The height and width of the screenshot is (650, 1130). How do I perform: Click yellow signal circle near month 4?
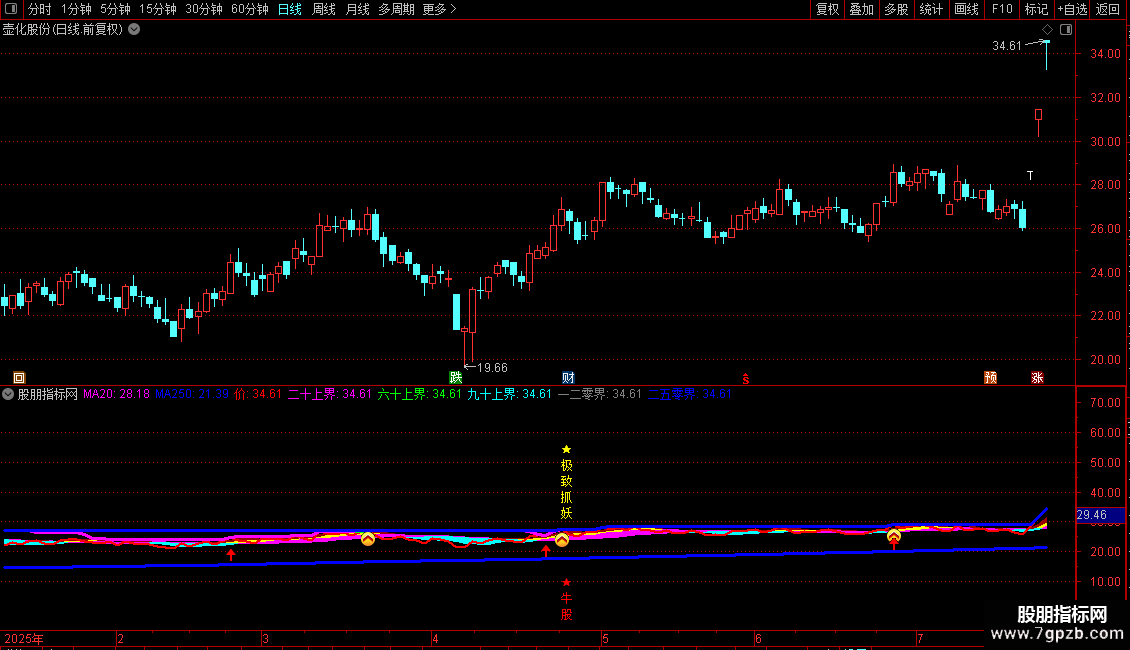368,539
